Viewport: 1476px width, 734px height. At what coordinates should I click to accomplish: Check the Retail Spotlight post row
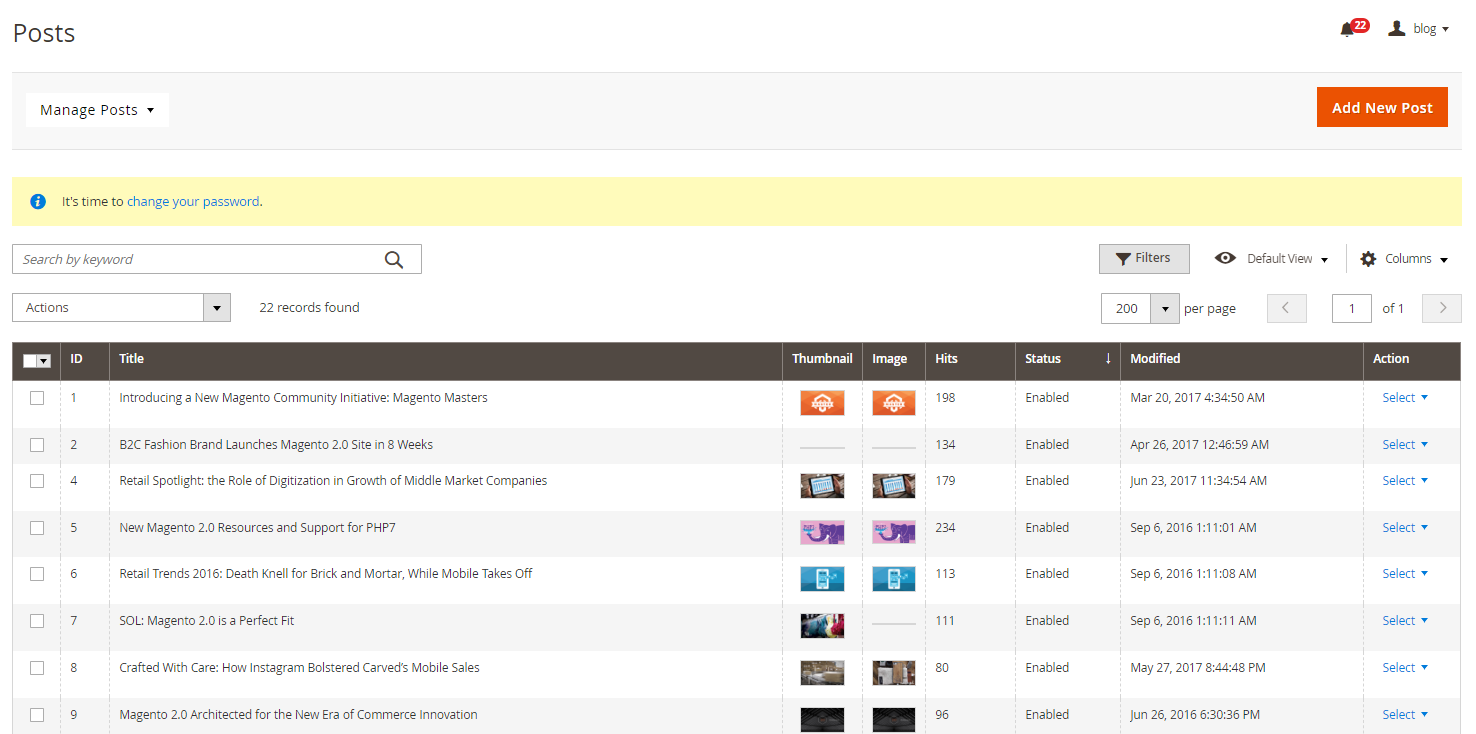pyautogui.click(x=37, y=481)
